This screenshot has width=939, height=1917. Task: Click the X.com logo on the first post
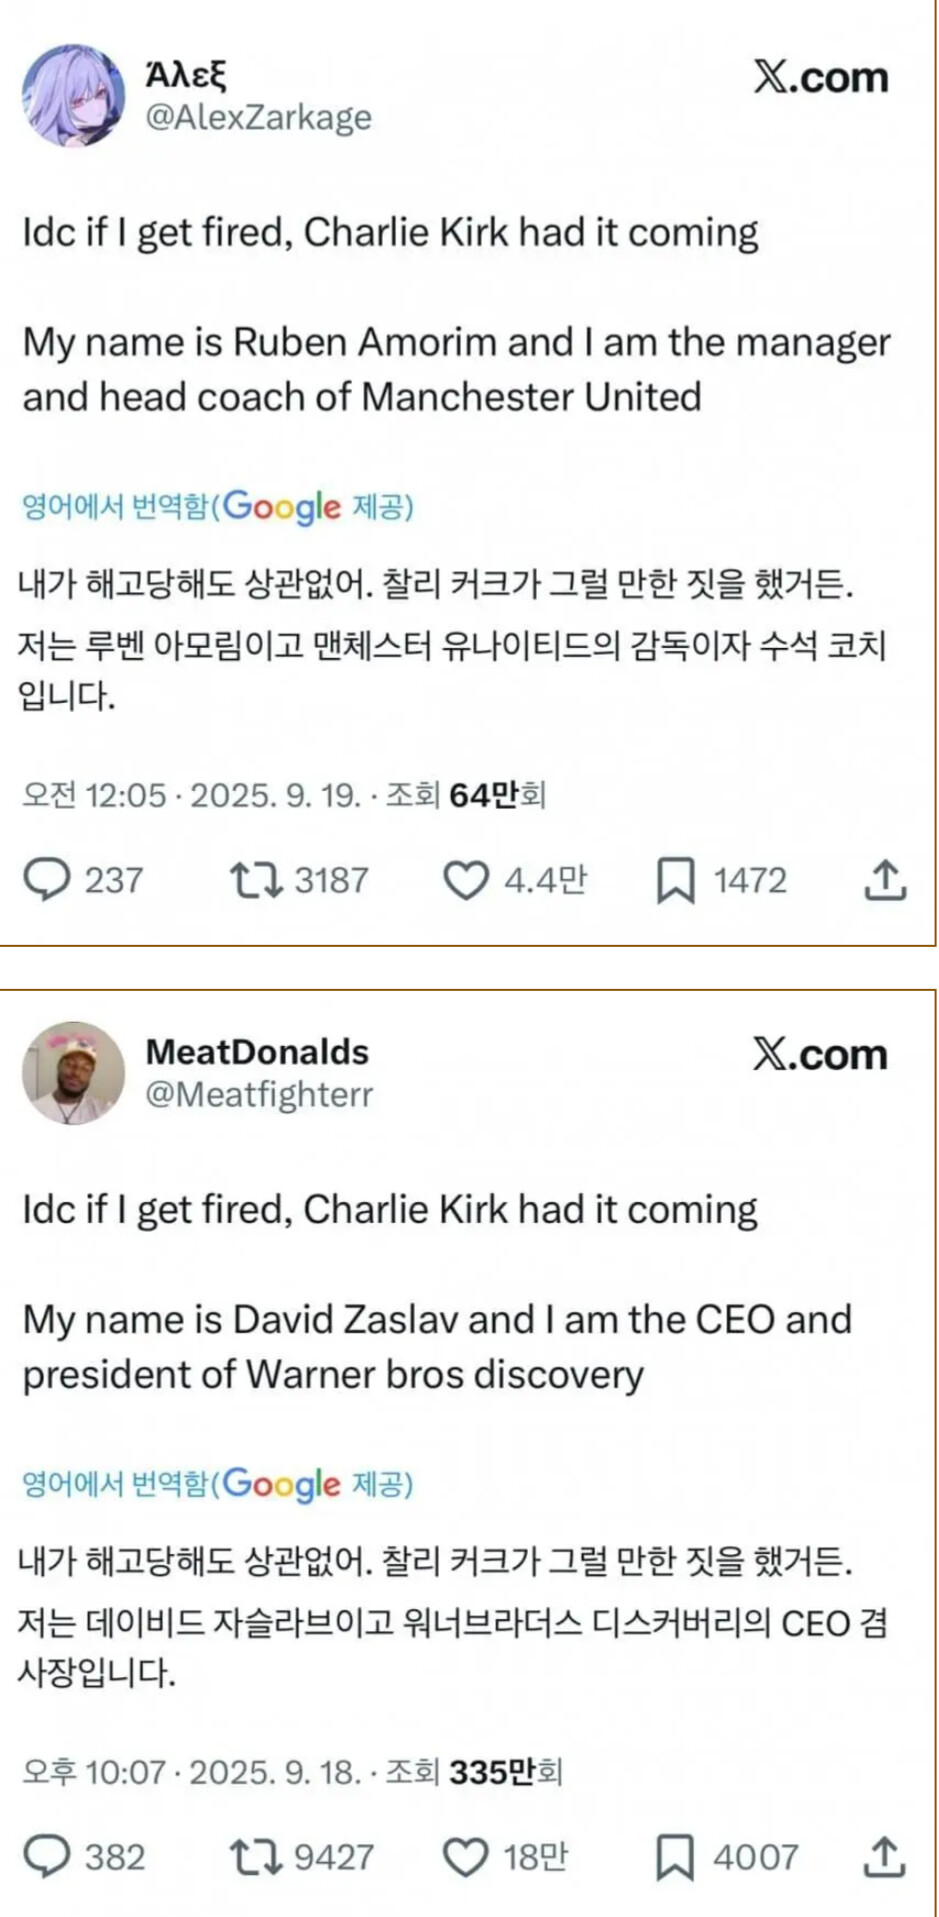click(x=820, y=77)
